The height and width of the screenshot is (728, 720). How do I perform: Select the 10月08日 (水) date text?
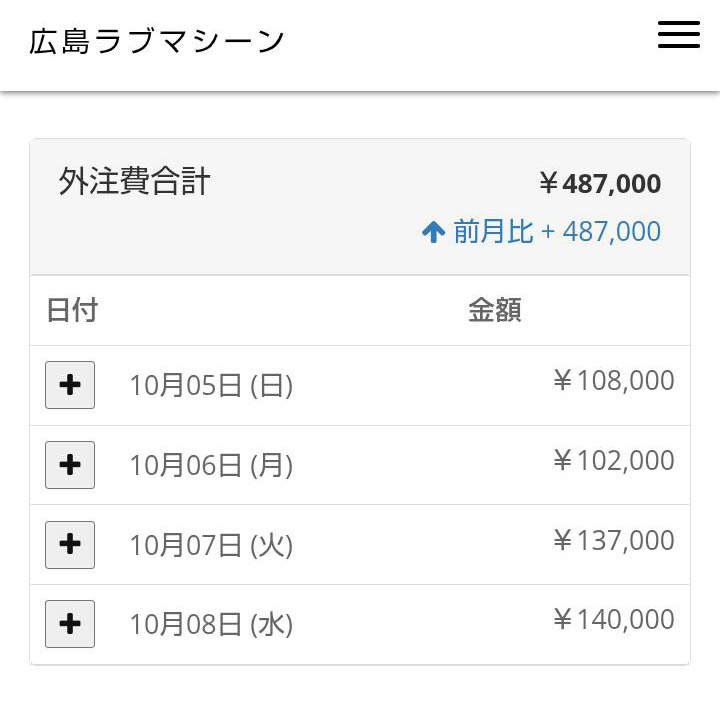coord(210,625)
